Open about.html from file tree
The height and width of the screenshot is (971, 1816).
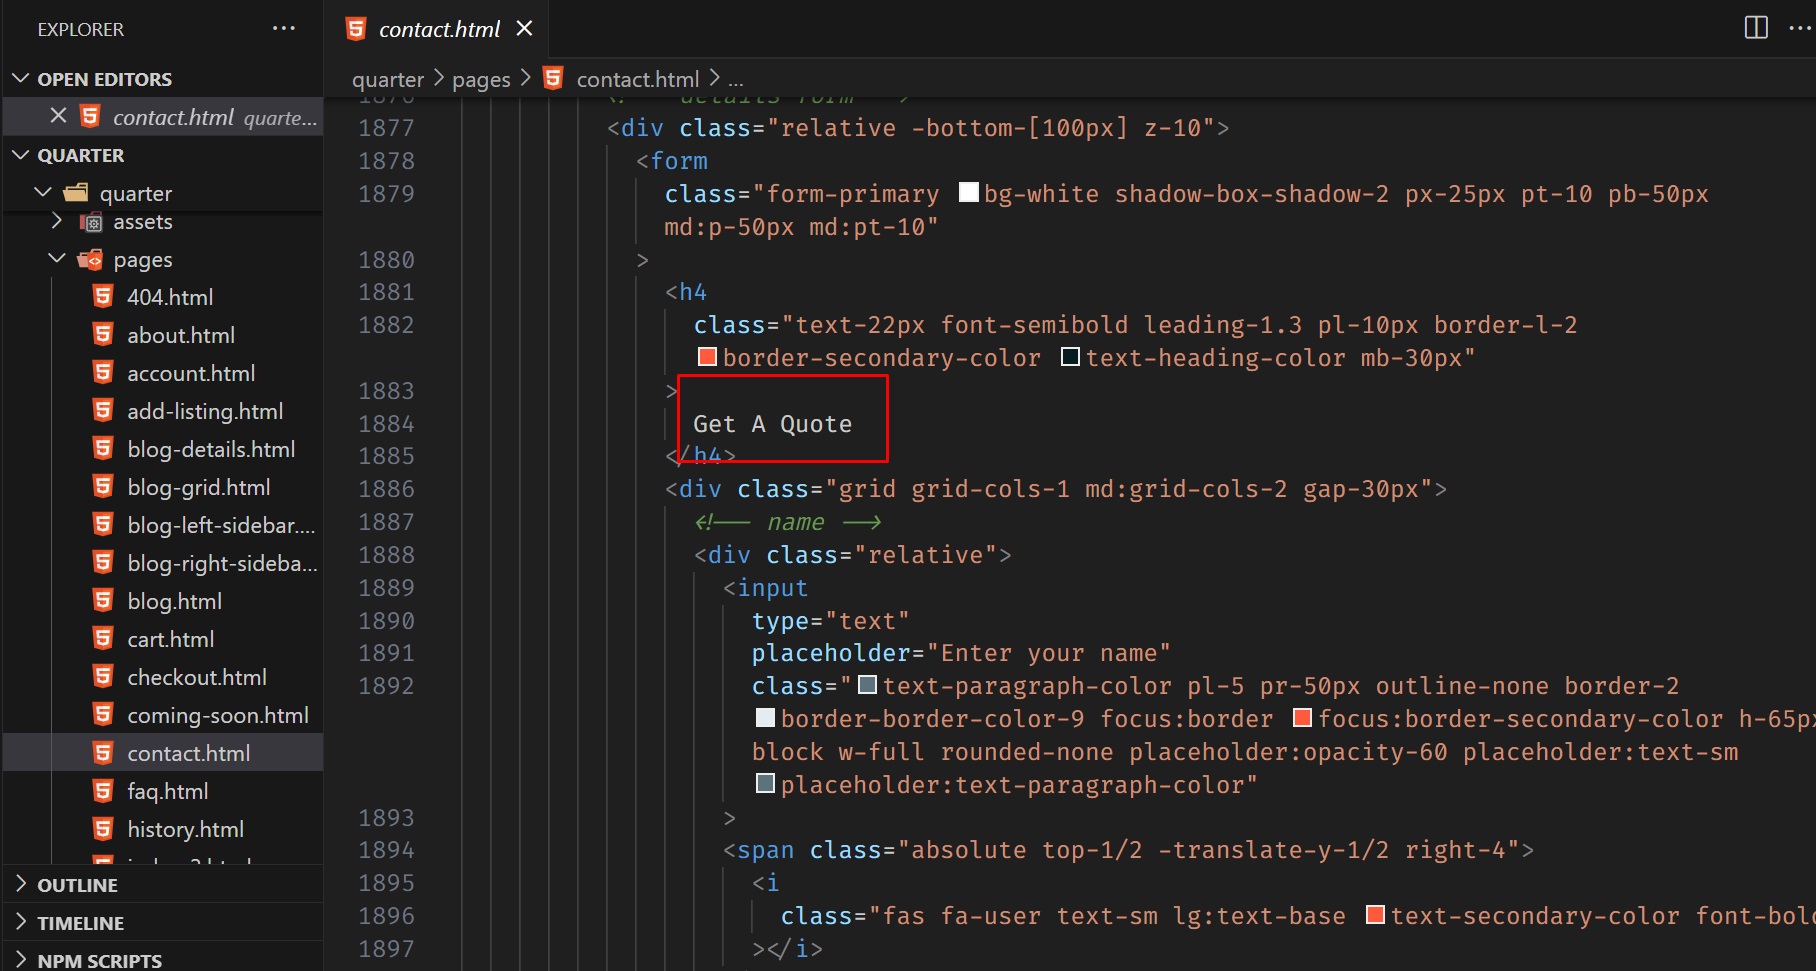pos(180,335)
